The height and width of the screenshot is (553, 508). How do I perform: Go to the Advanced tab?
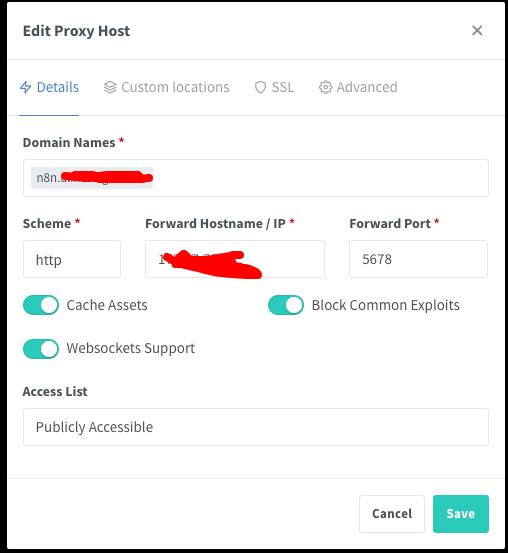click(358, 87)
